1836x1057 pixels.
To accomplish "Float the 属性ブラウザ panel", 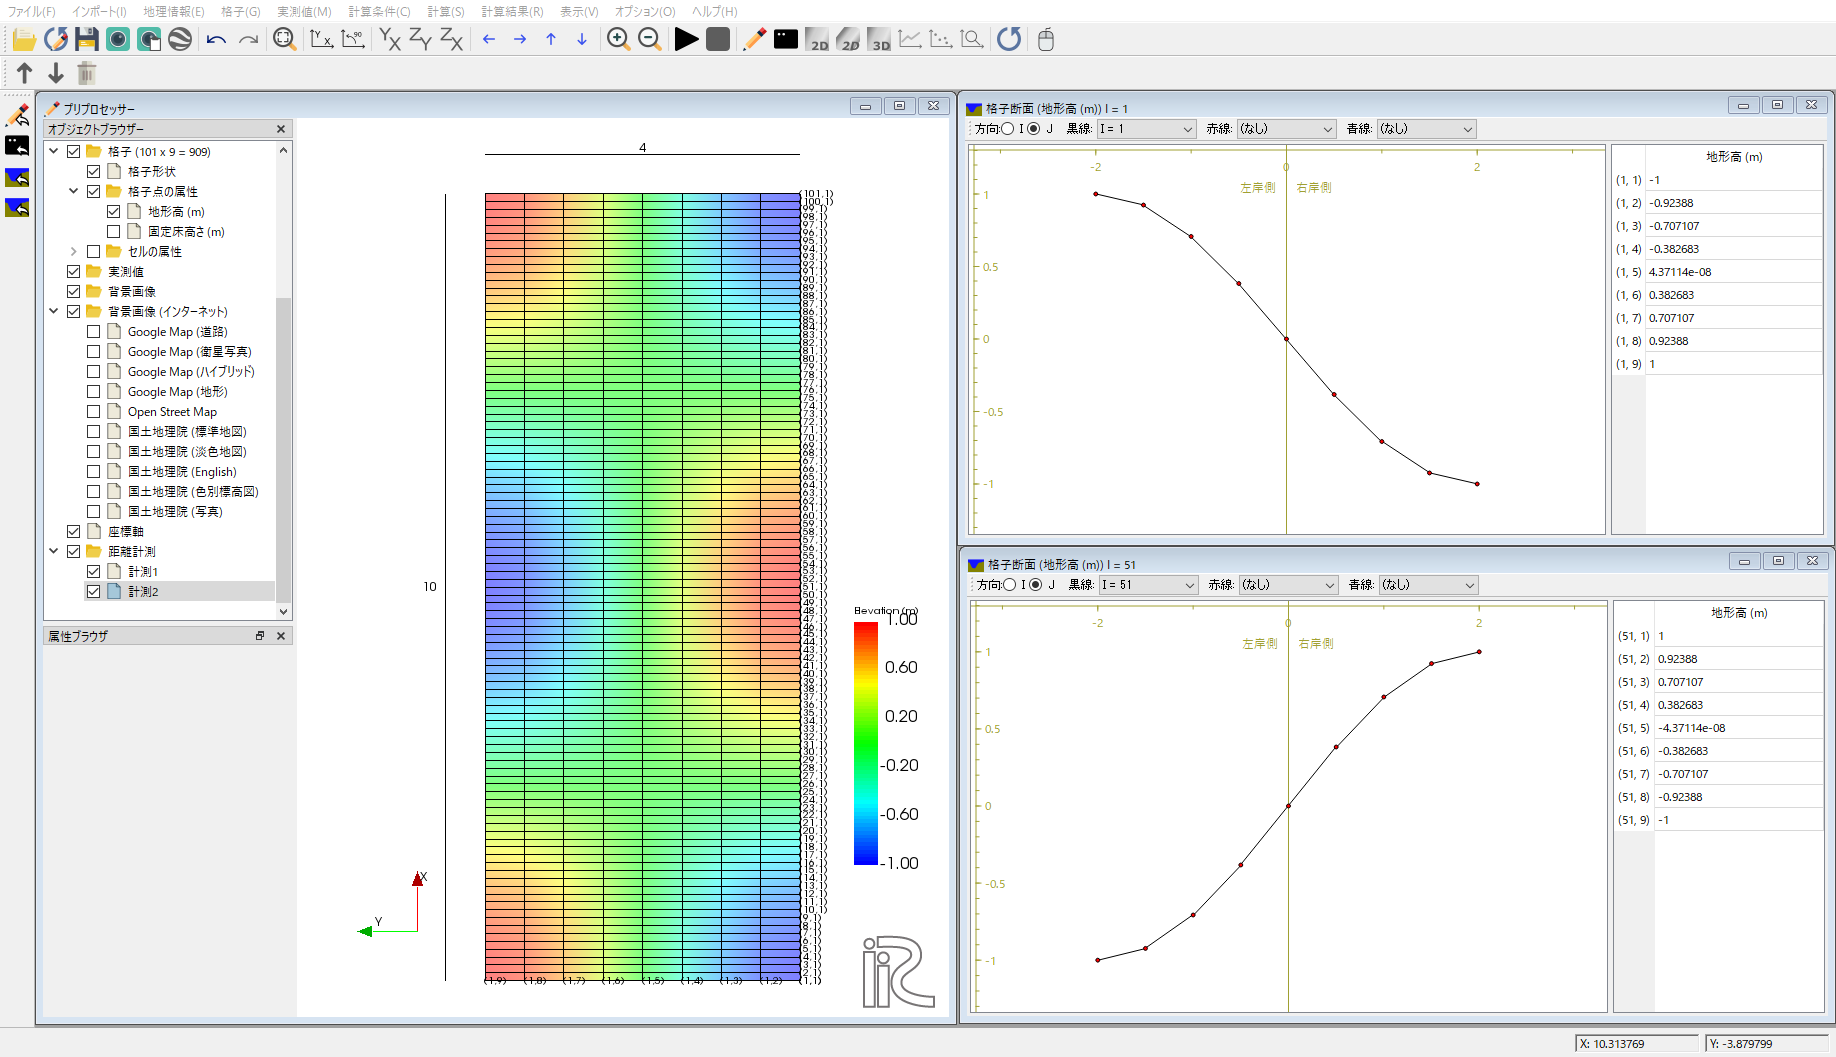I will tap(260, 636).
